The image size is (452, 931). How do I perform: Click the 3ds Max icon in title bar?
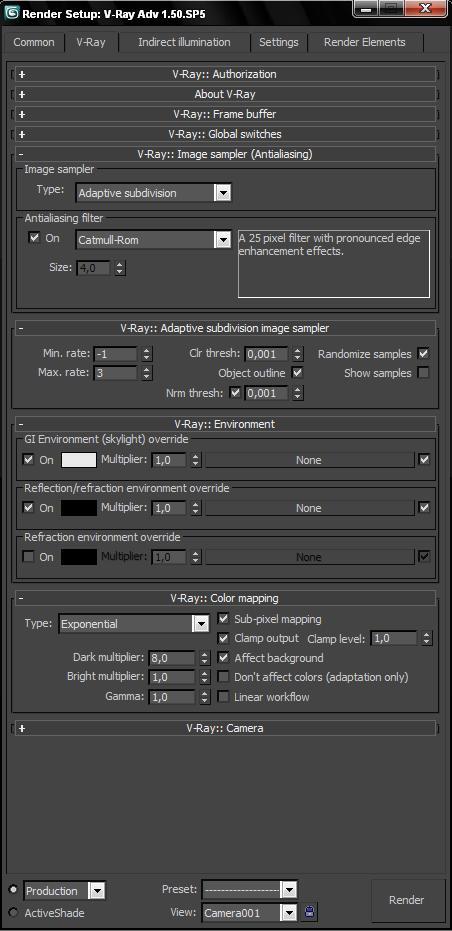click(x=11, y=13)
